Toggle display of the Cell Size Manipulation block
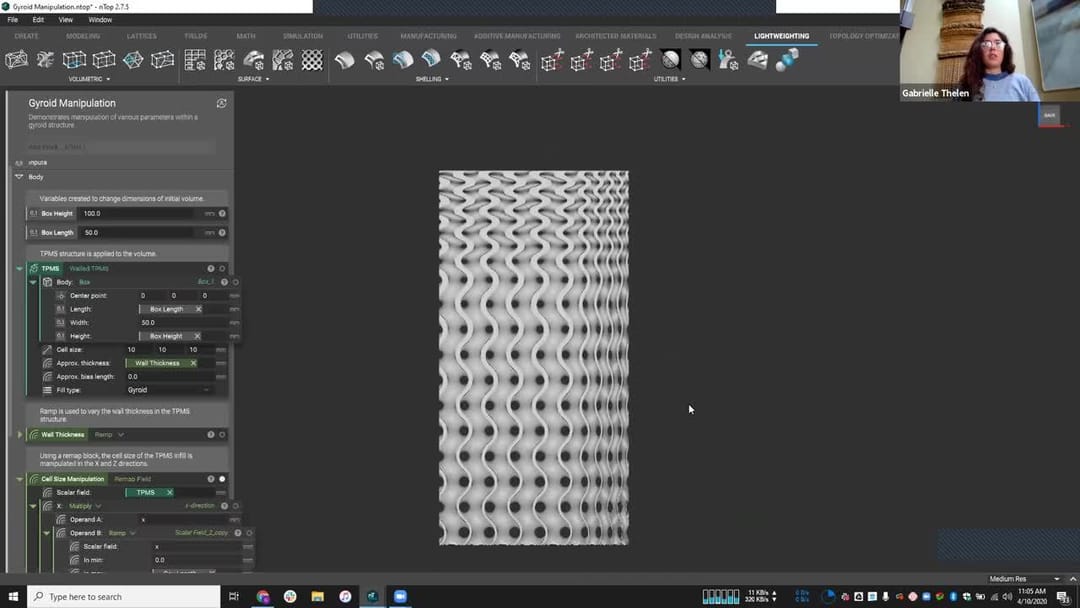 [222, 478]
